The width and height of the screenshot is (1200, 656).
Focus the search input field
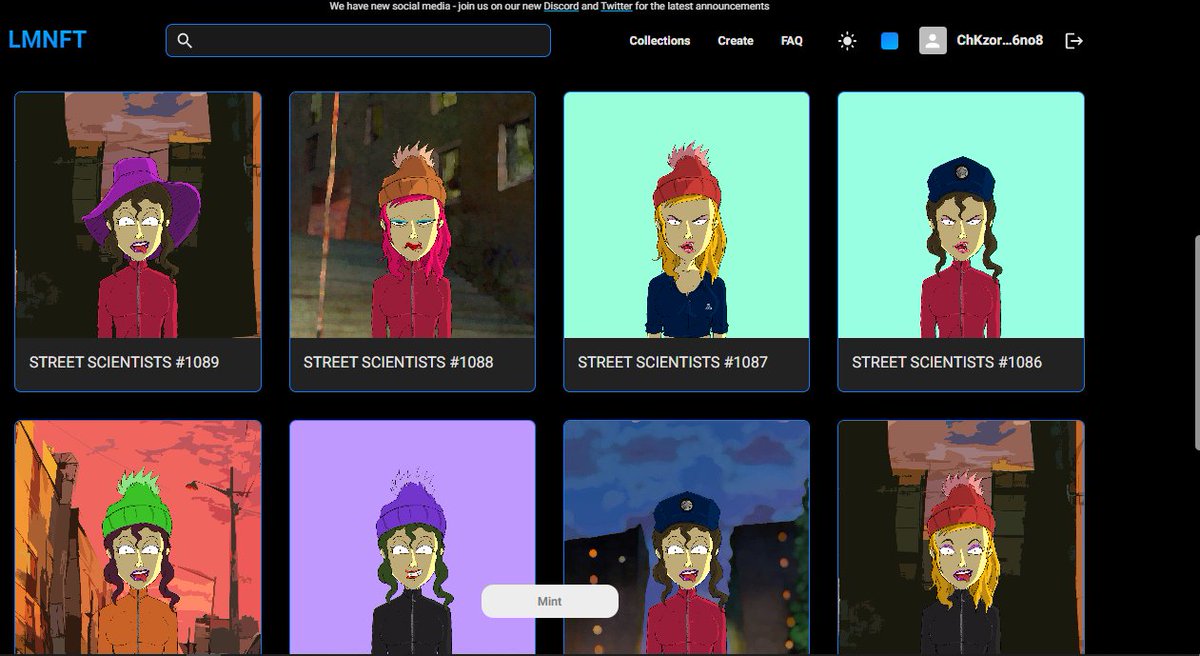point(358,40)
